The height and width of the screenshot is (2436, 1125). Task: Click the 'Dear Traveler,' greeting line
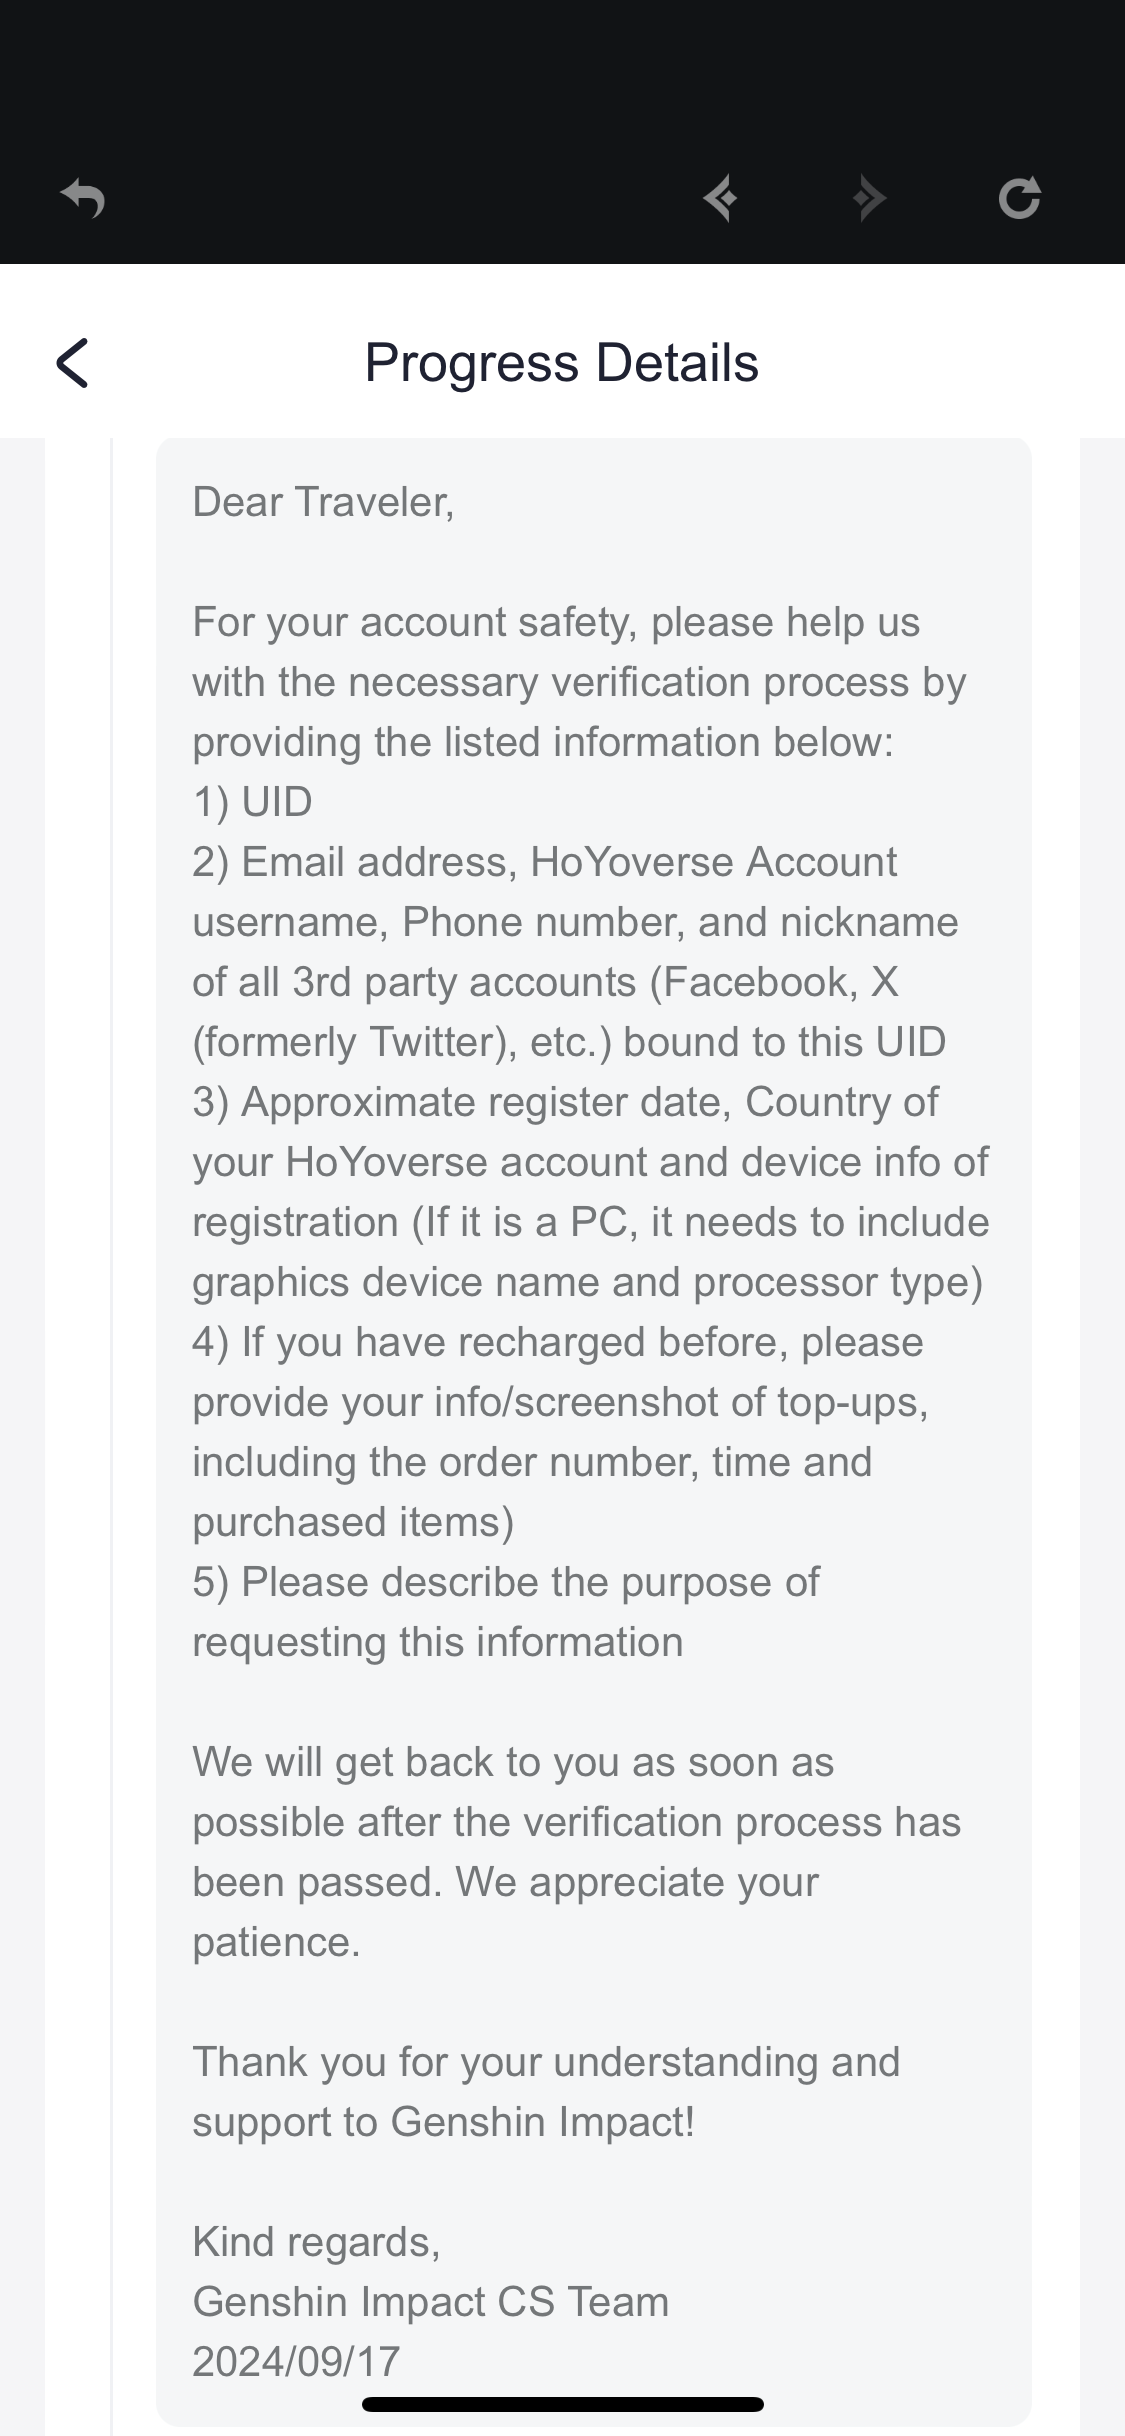click(x=323, y=502)
